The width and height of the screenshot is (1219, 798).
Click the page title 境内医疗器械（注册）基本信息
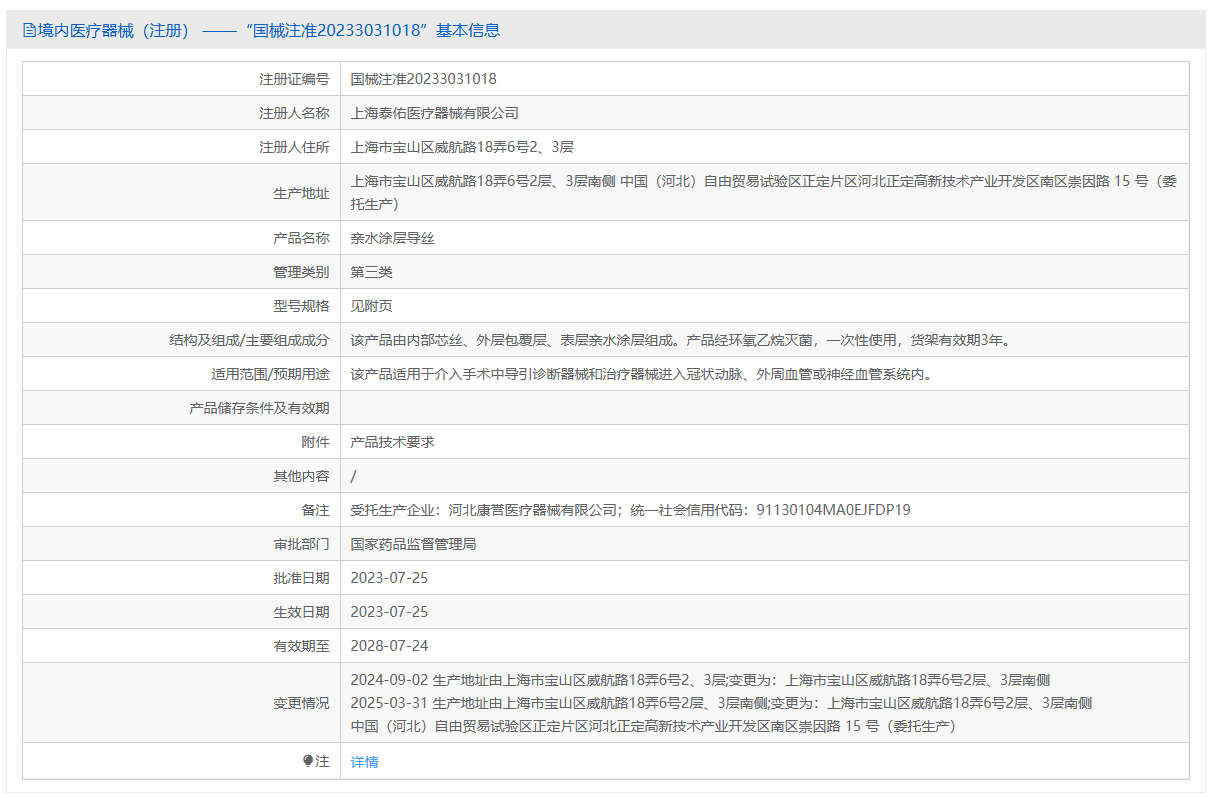tap(269, 31)
